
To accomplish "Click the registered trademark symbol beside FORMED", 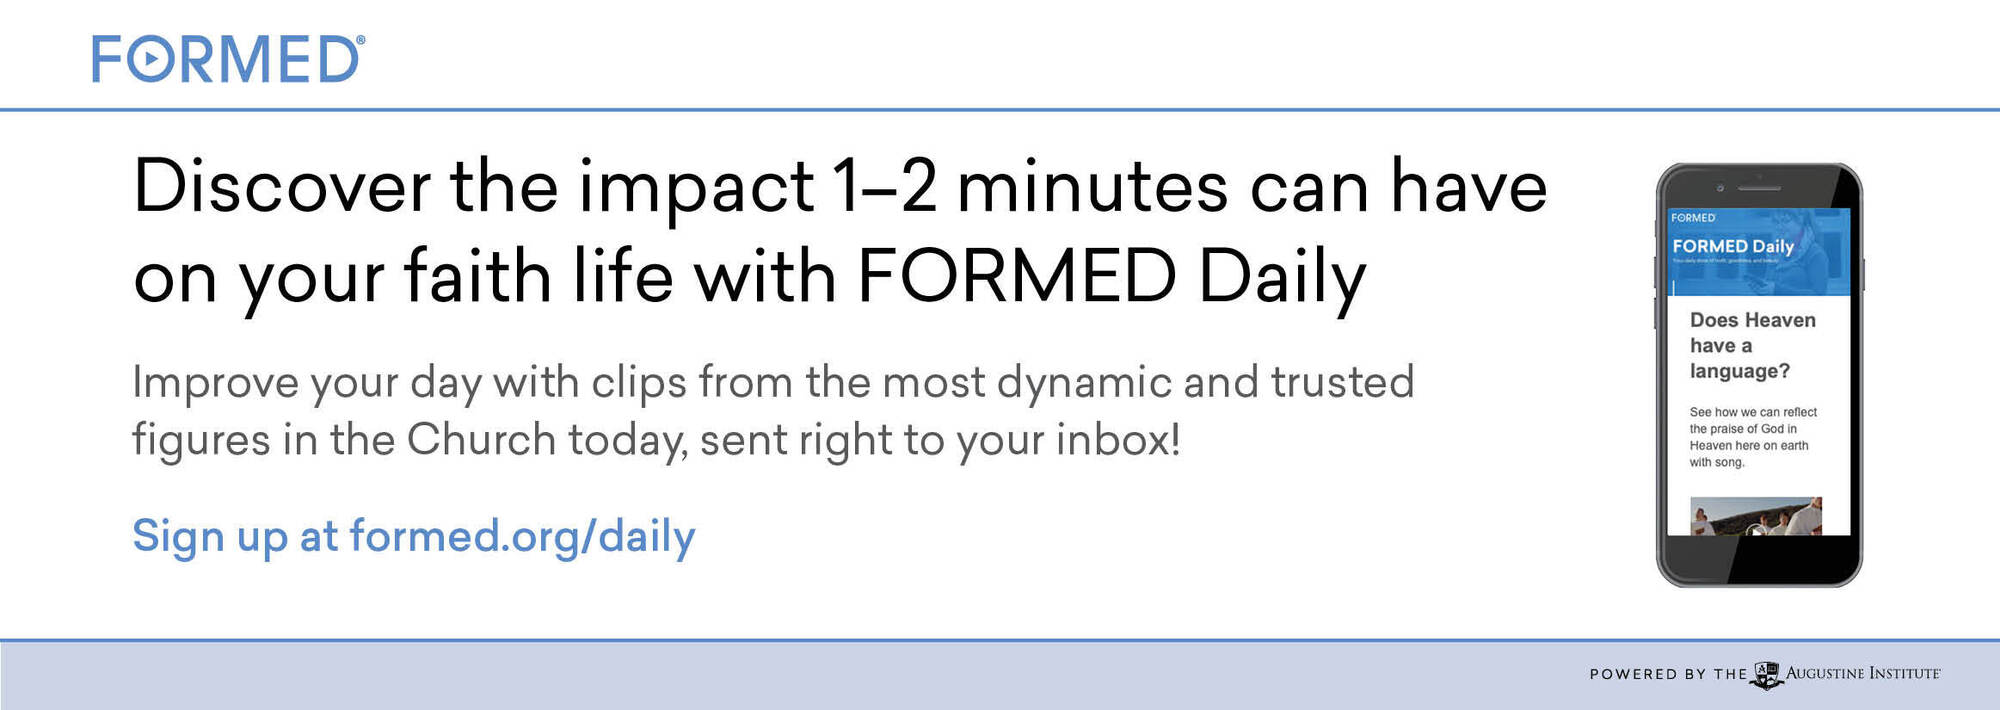I will [x=360, y=40].
